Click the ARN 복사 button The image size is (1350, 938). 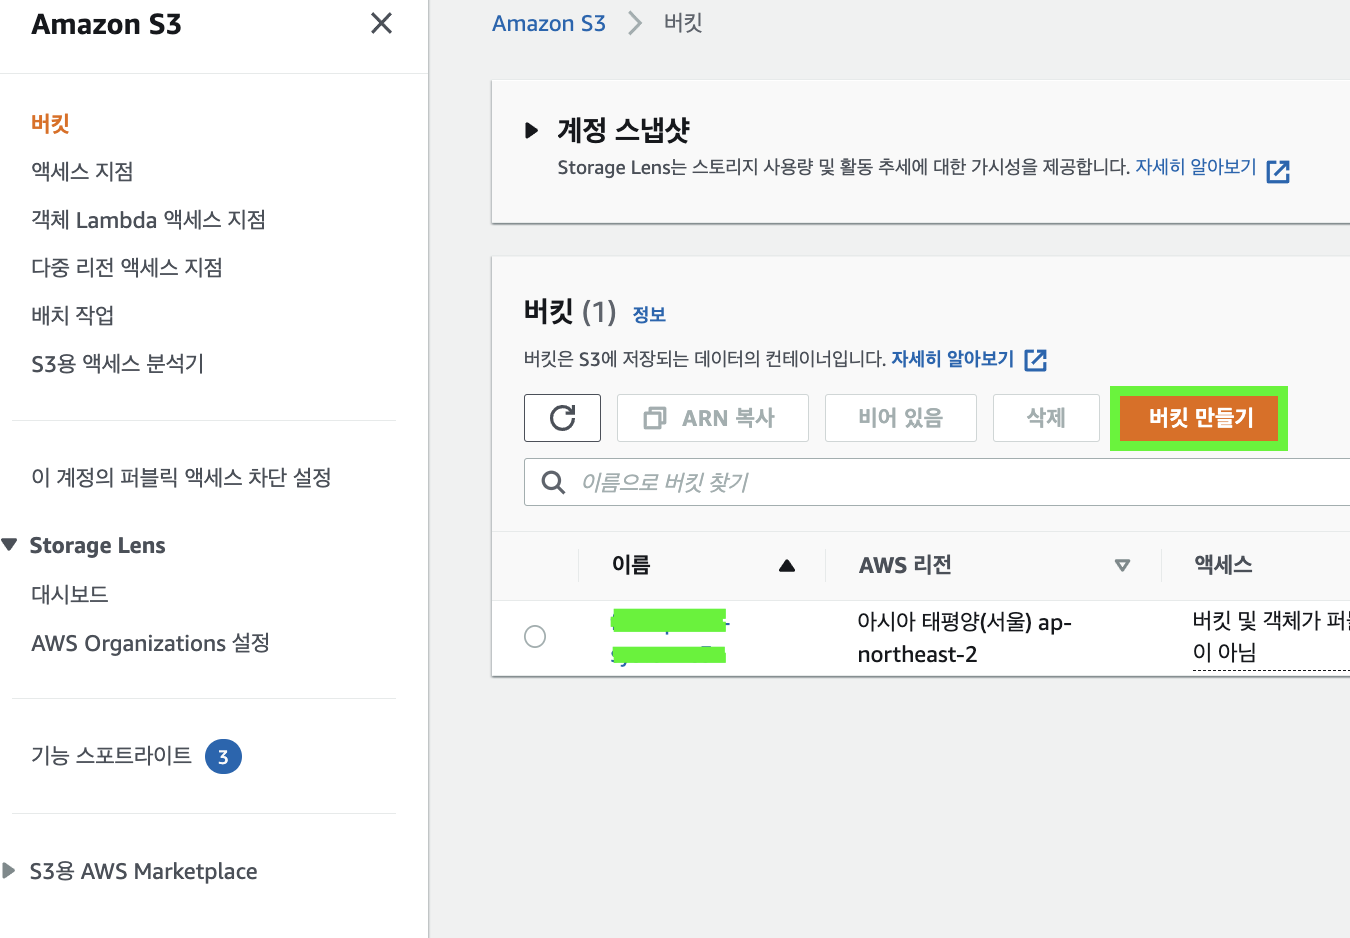tap(712, 418)
